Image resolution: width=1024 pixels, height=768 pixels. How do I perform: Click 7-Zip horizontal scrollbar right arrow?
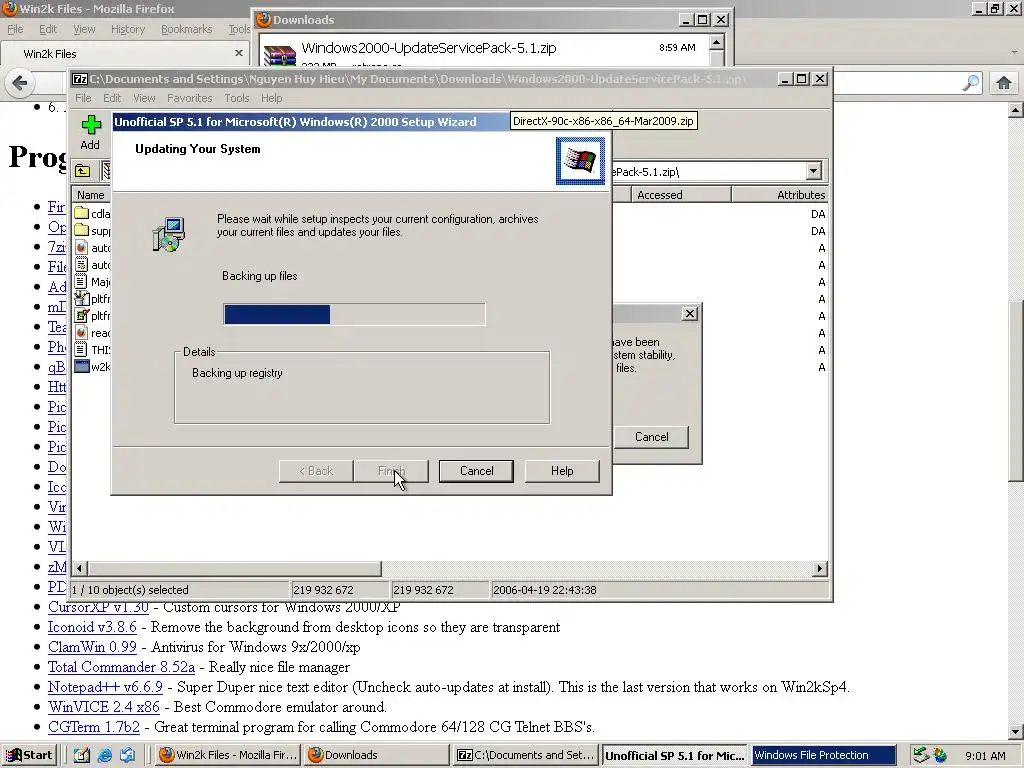pos(820,569)
